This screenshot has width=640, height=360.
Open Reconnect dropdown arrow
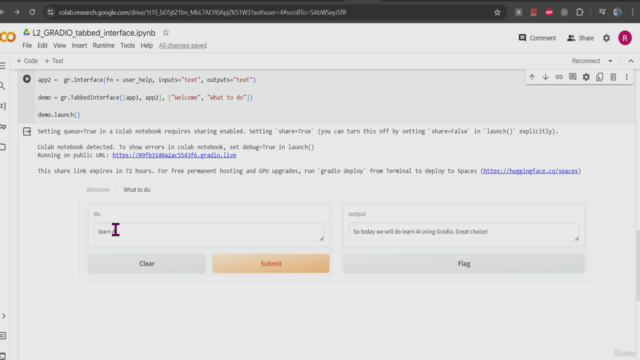[x=610, y=61]
